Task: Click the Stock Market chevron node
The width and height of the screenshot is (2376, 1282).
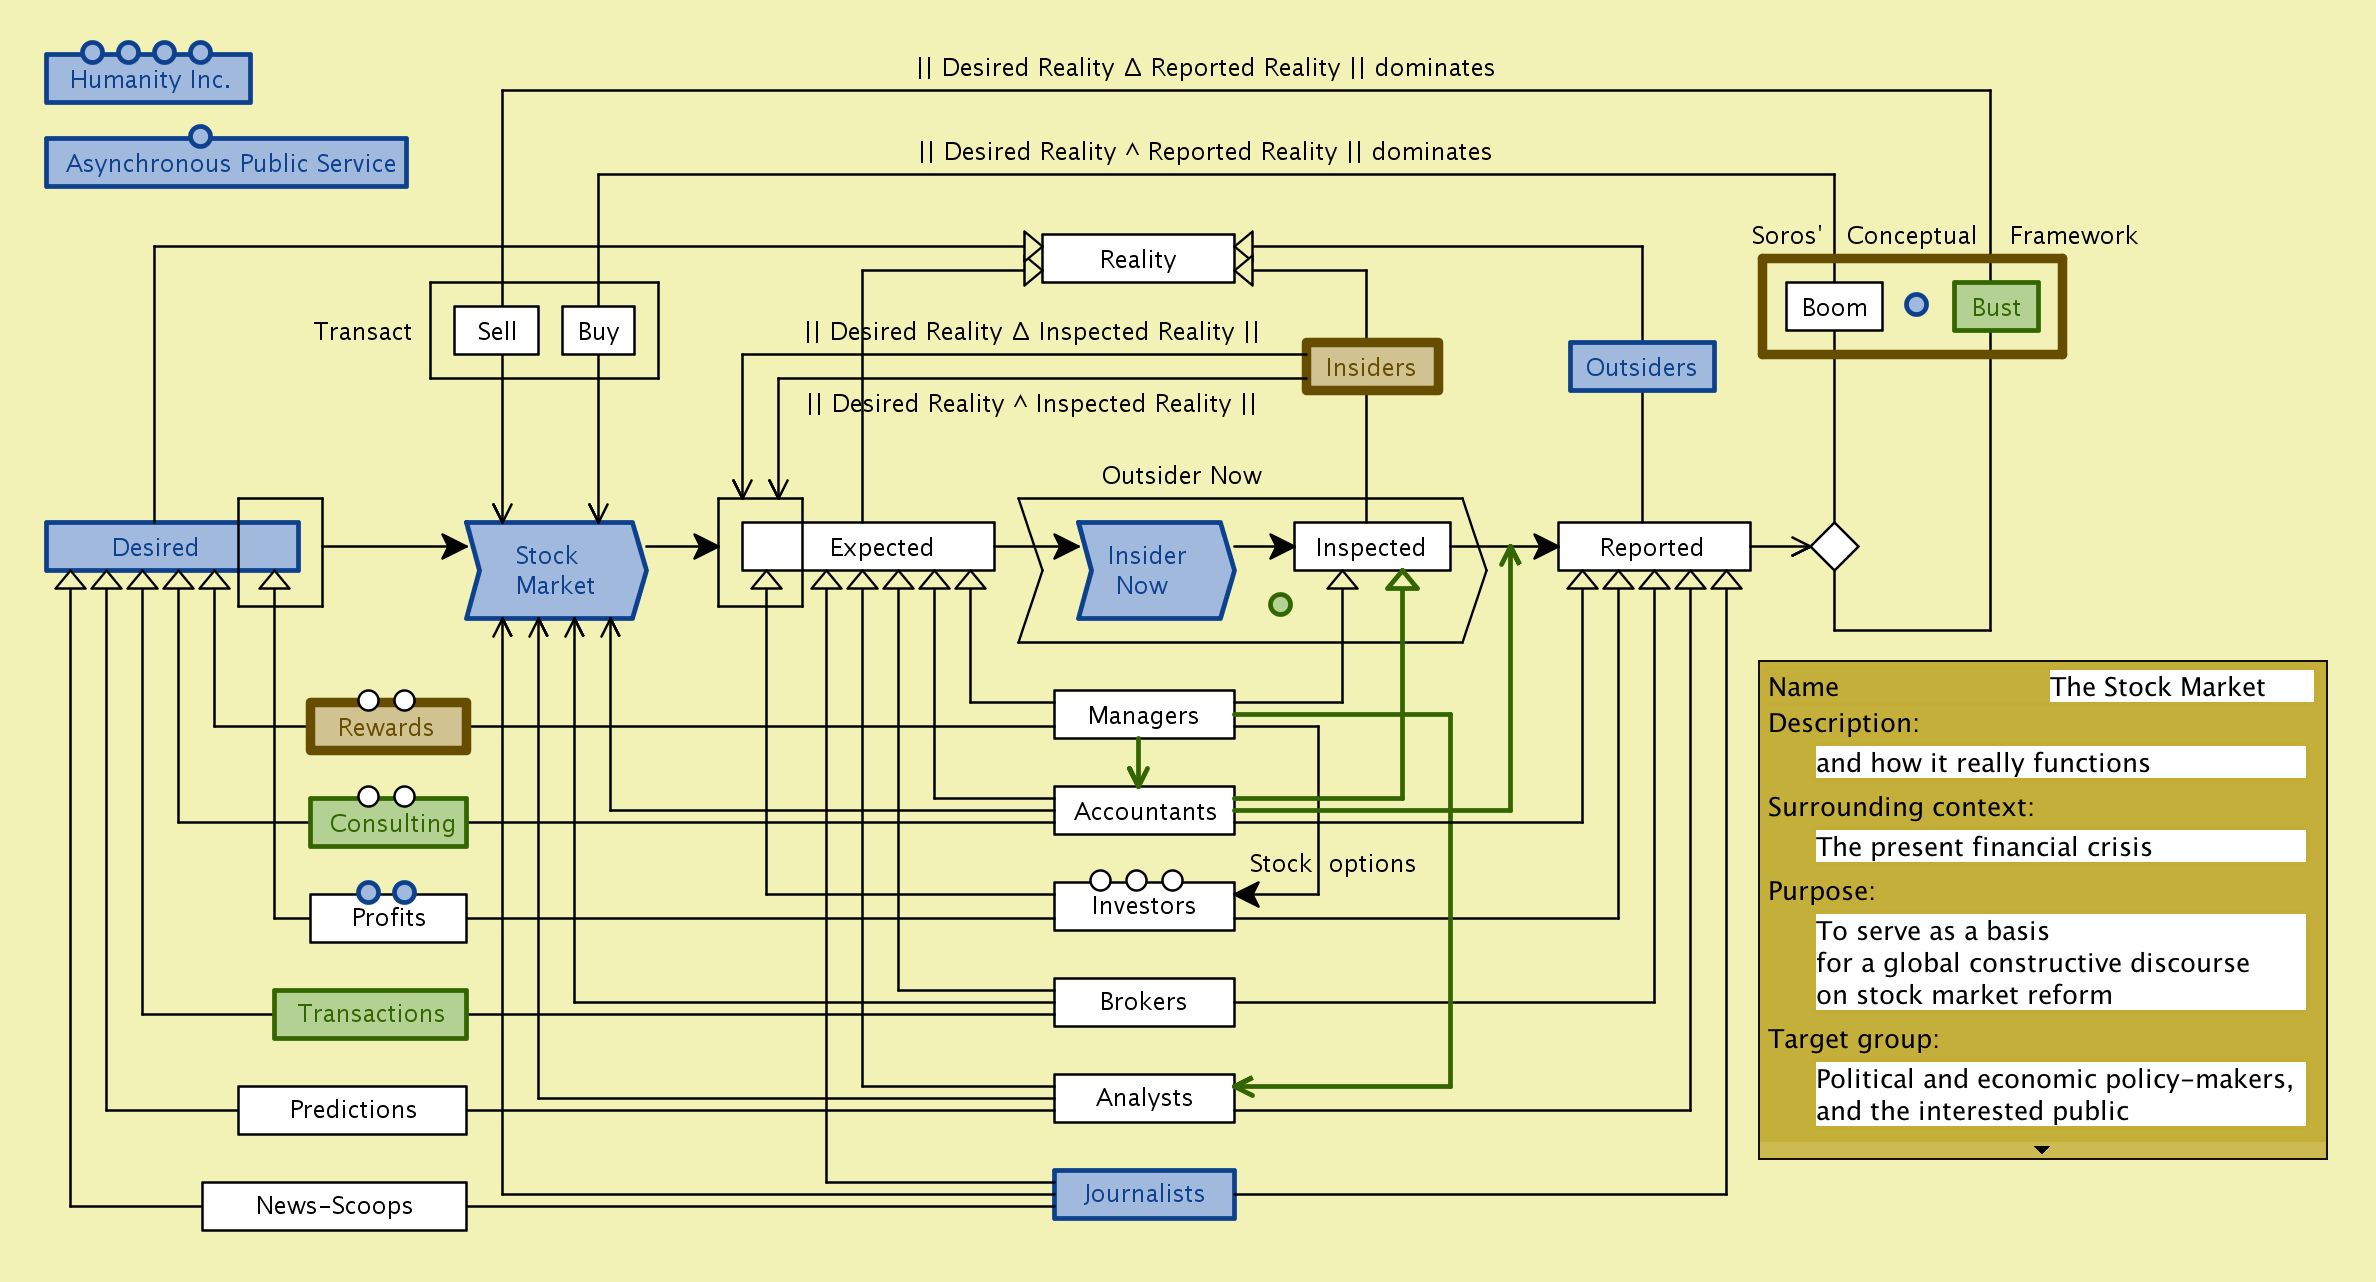Action: [556, 570]
